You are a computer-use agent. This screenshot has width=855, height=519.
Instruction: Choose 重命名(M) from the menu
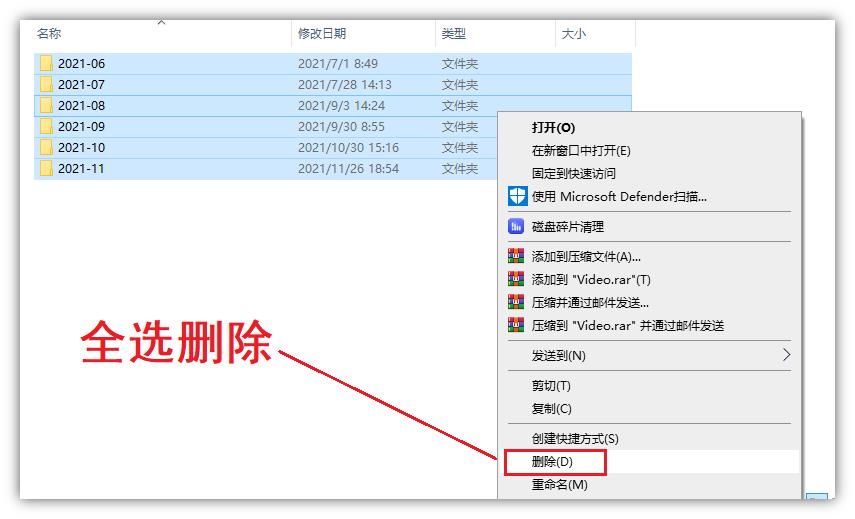click(x=559, y=485)
